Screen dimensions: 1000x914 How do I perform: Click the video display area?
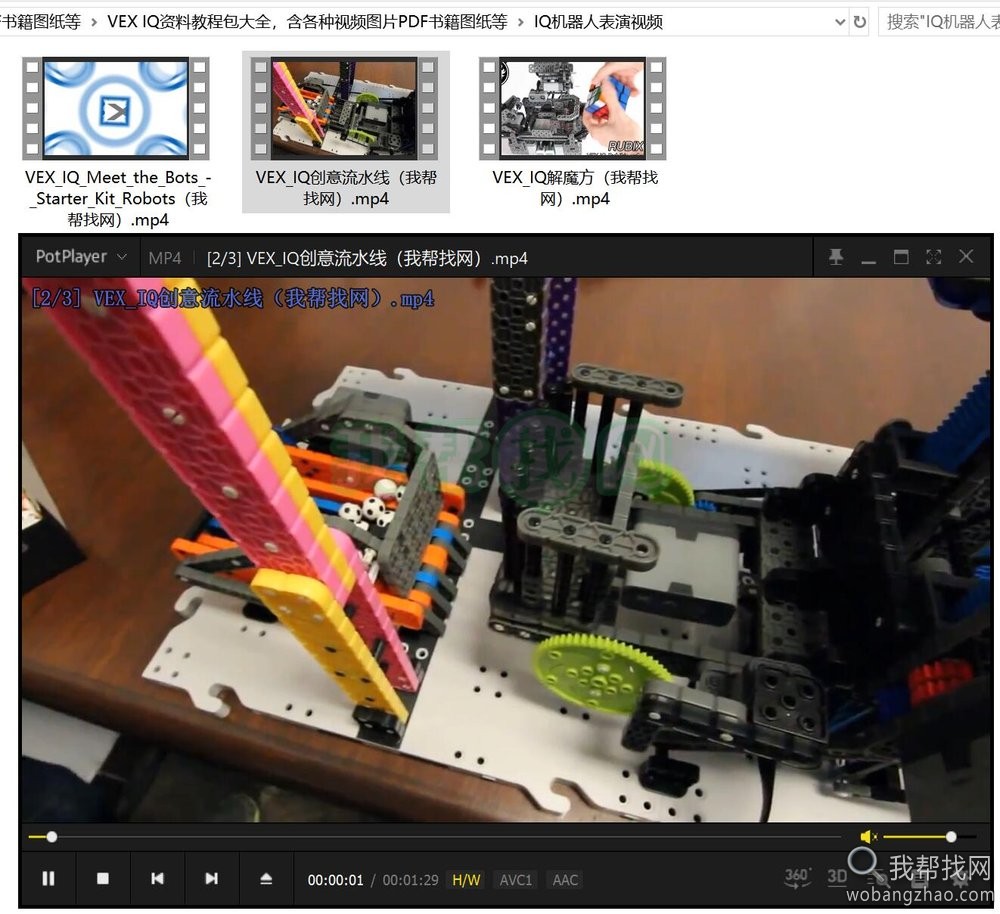(506, 549)
